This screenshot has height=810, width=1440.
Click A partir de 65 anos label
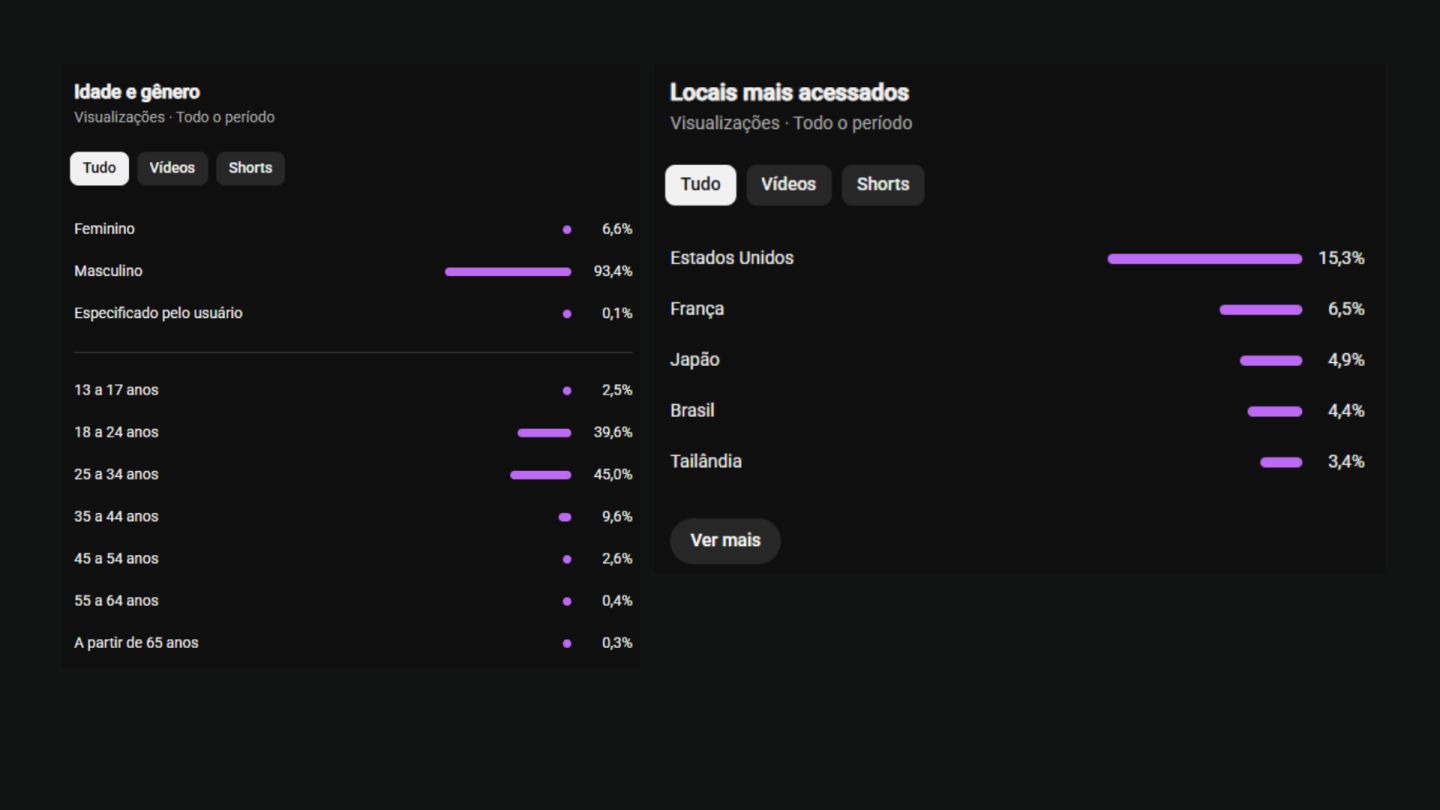click(136, 643)
